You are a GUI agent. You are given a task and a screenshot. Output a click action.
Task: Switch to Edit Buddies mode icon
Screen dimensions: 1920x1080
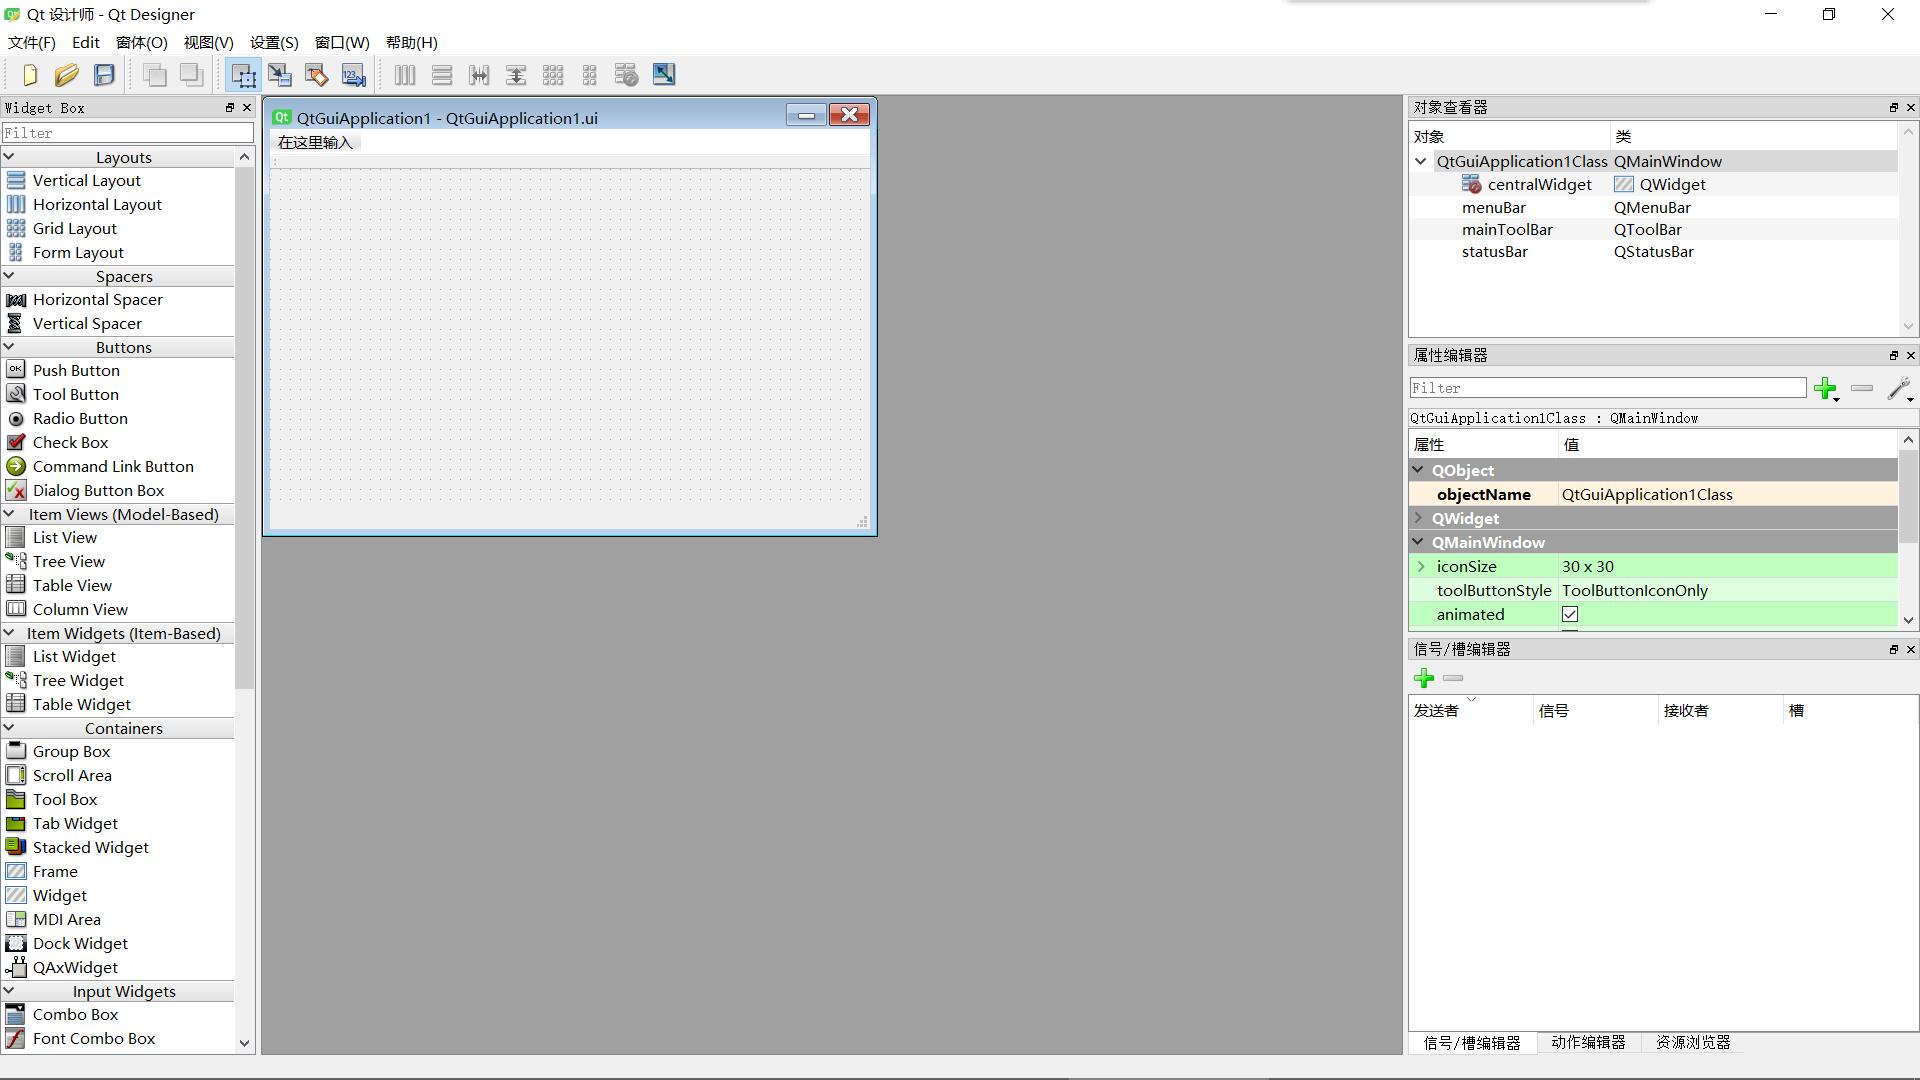tap(317, 75)
